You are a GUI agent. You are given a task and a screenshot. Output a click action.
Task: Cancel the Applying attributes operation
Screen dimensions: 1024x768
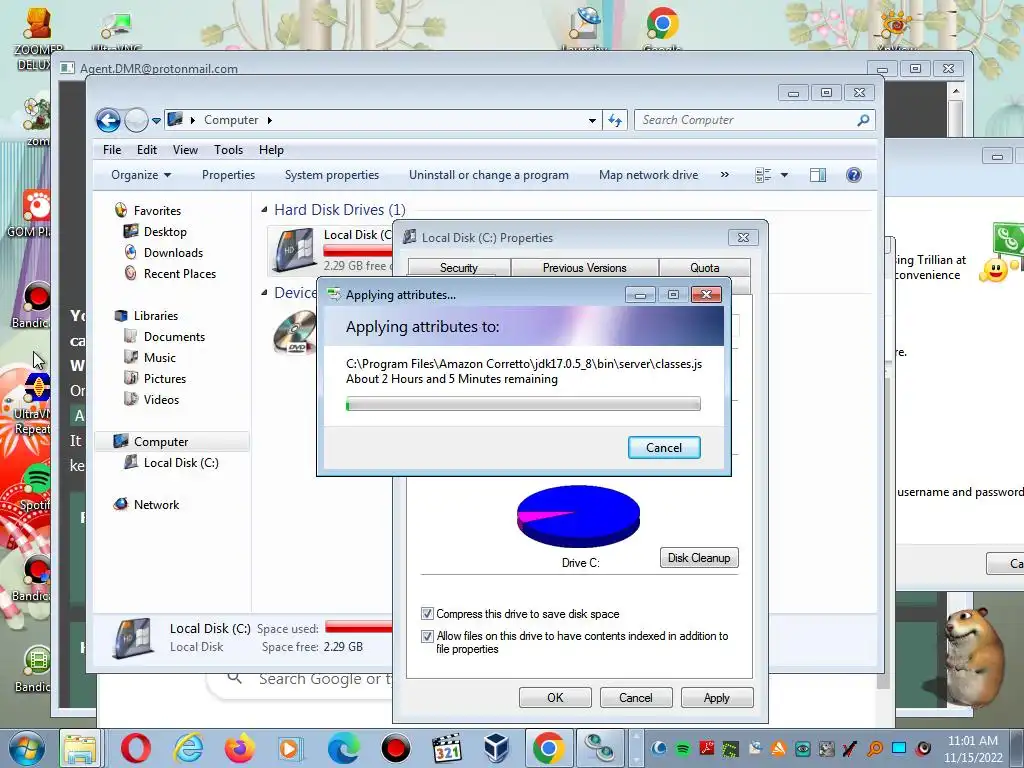click(x=664, y=448)
